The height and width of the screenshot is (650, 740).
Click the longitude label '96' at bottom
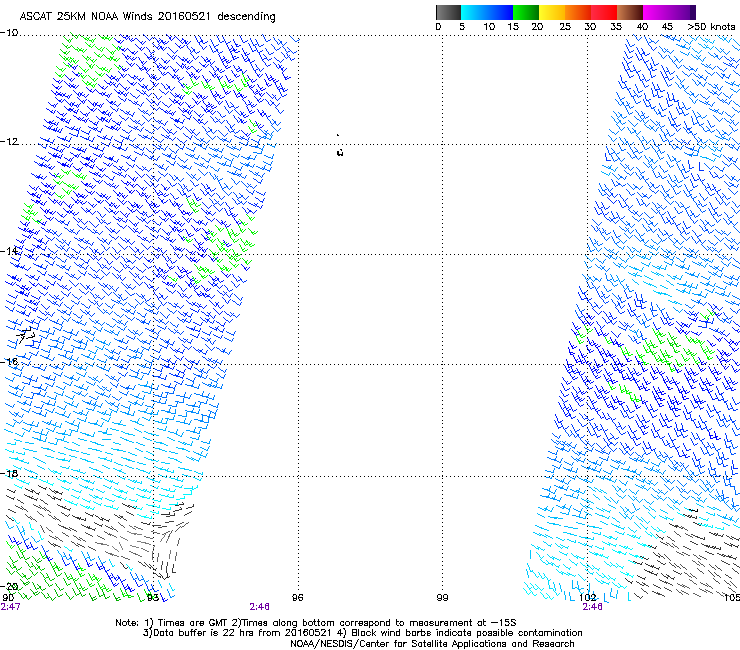tap(297, 598)
